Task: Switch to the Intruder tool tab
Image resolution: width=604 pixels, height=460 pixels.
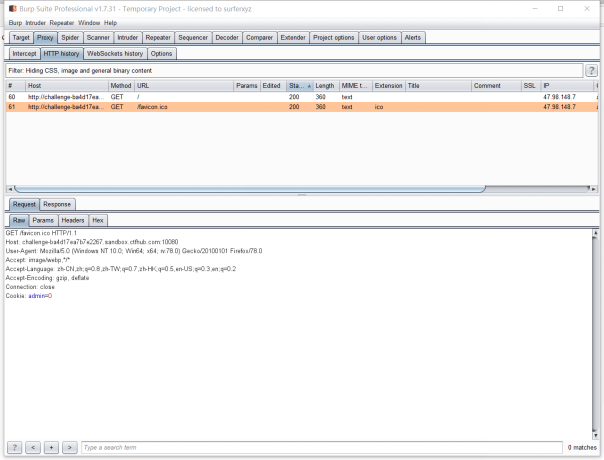Action: tap(128, 37)
